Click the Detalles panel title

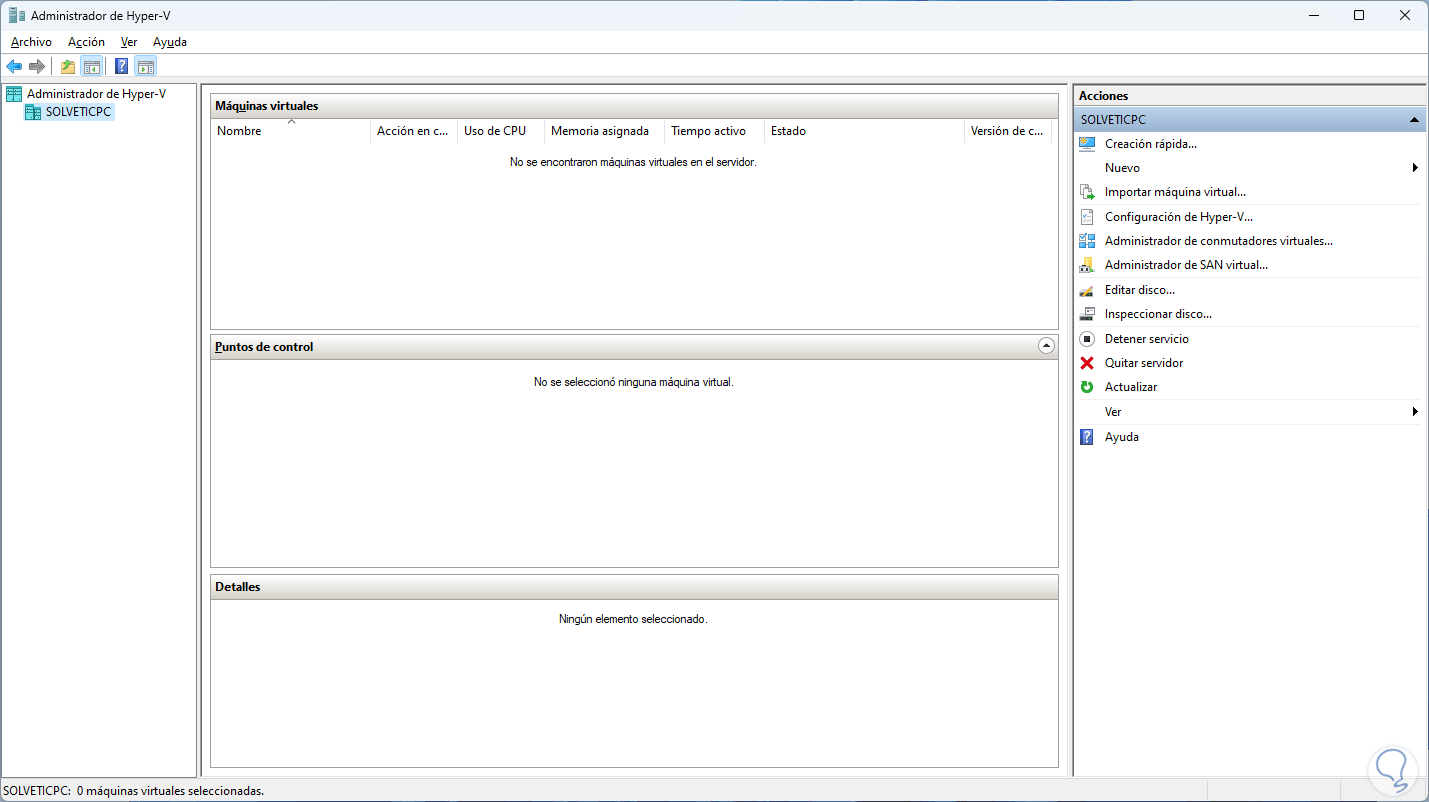point(238,587)
